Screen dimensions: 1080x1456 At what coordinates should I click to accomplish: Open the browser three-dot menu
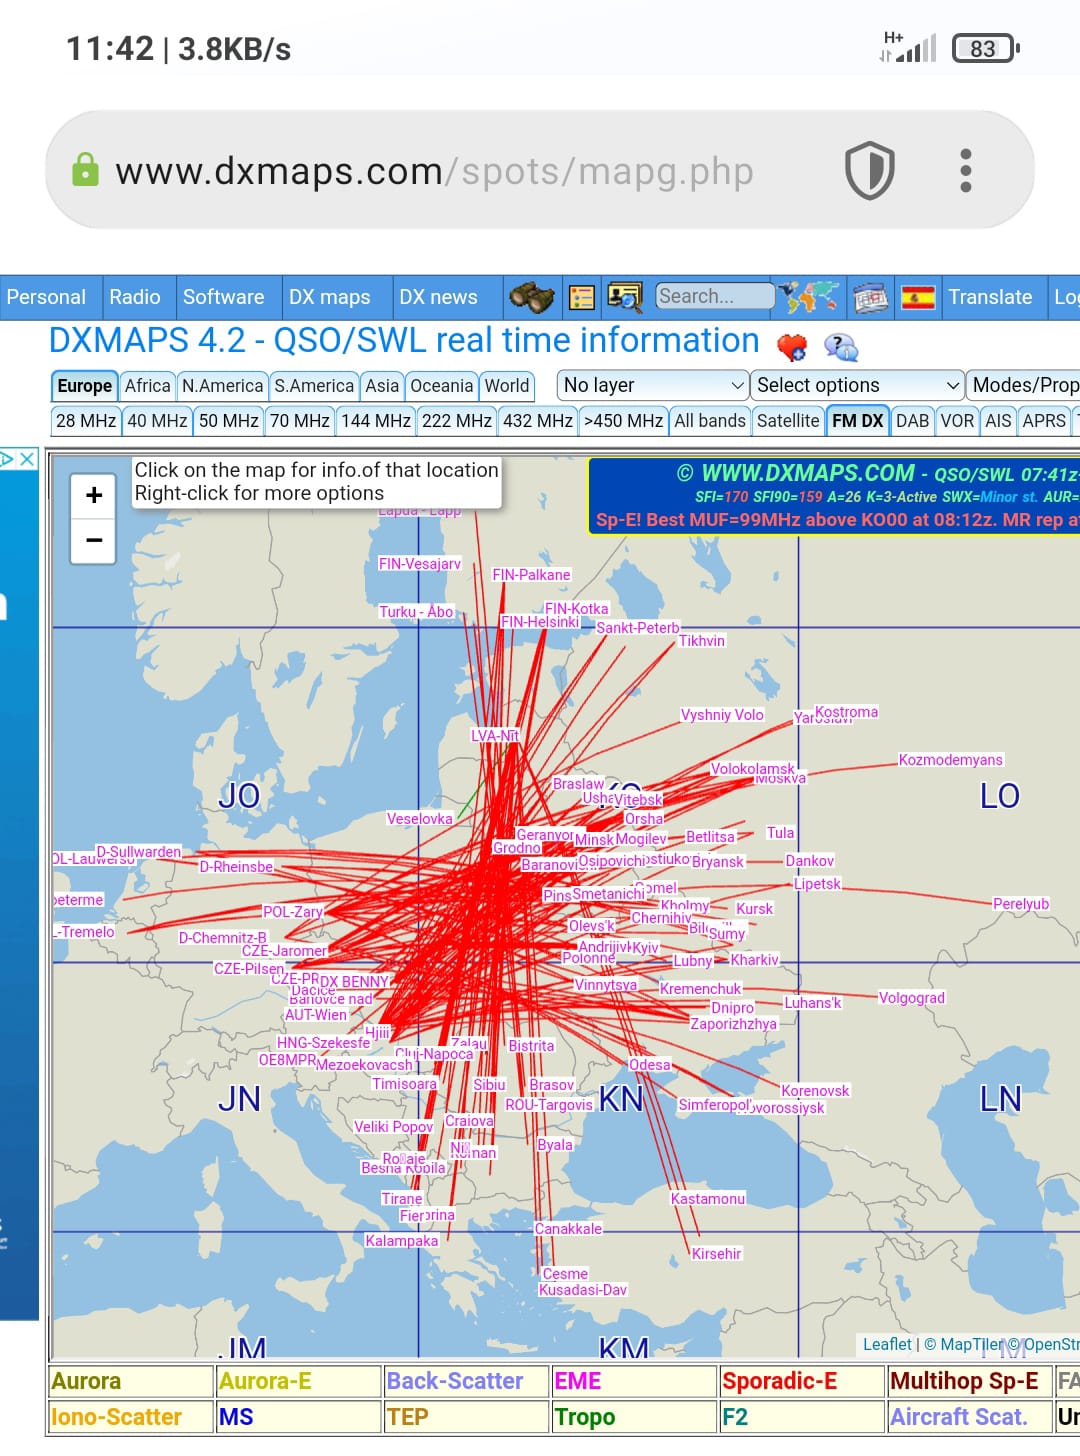pos(966,170)
